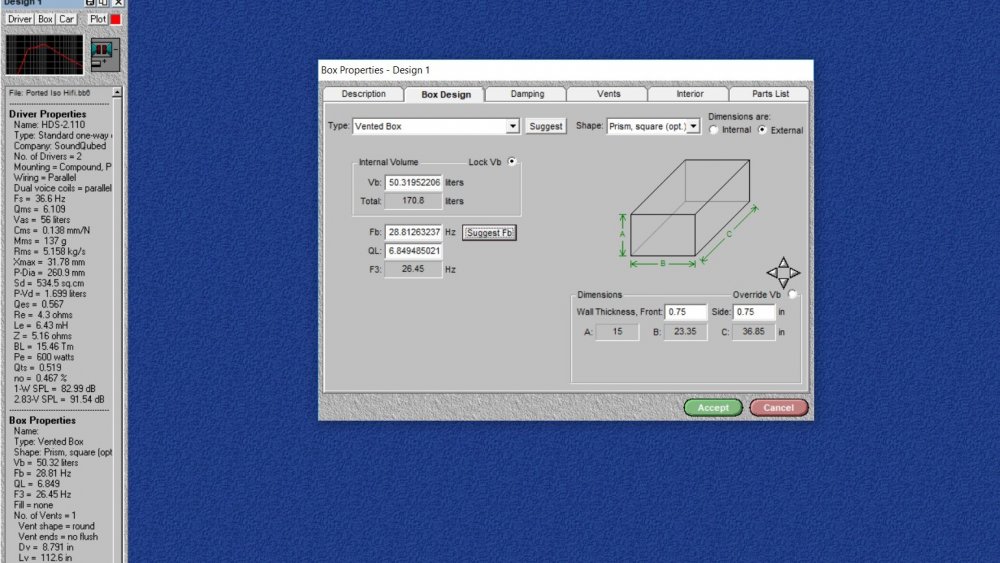The width and height of the screenshot is (1000, 563).
Task: Click the 'Company: SoundQubed' line
Action: (x=60, y=146)
